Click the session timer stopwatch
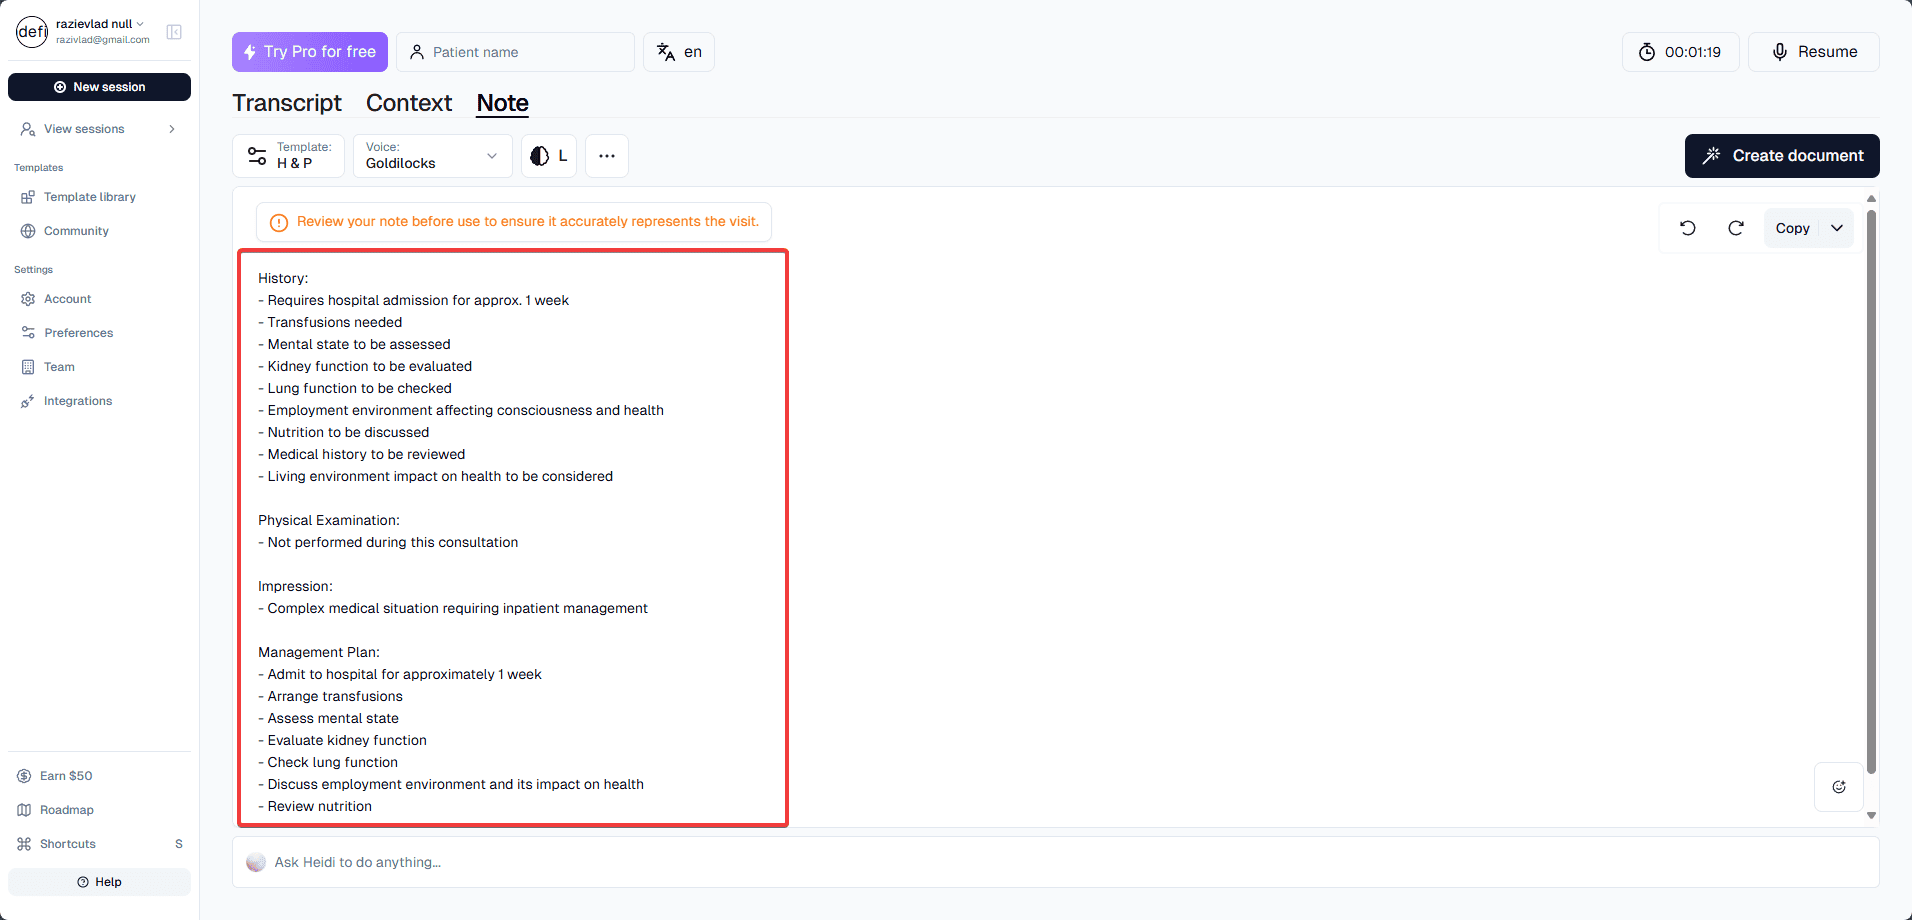Image resolution: width=1912 pixels, height=920 pixels. 1680,52
